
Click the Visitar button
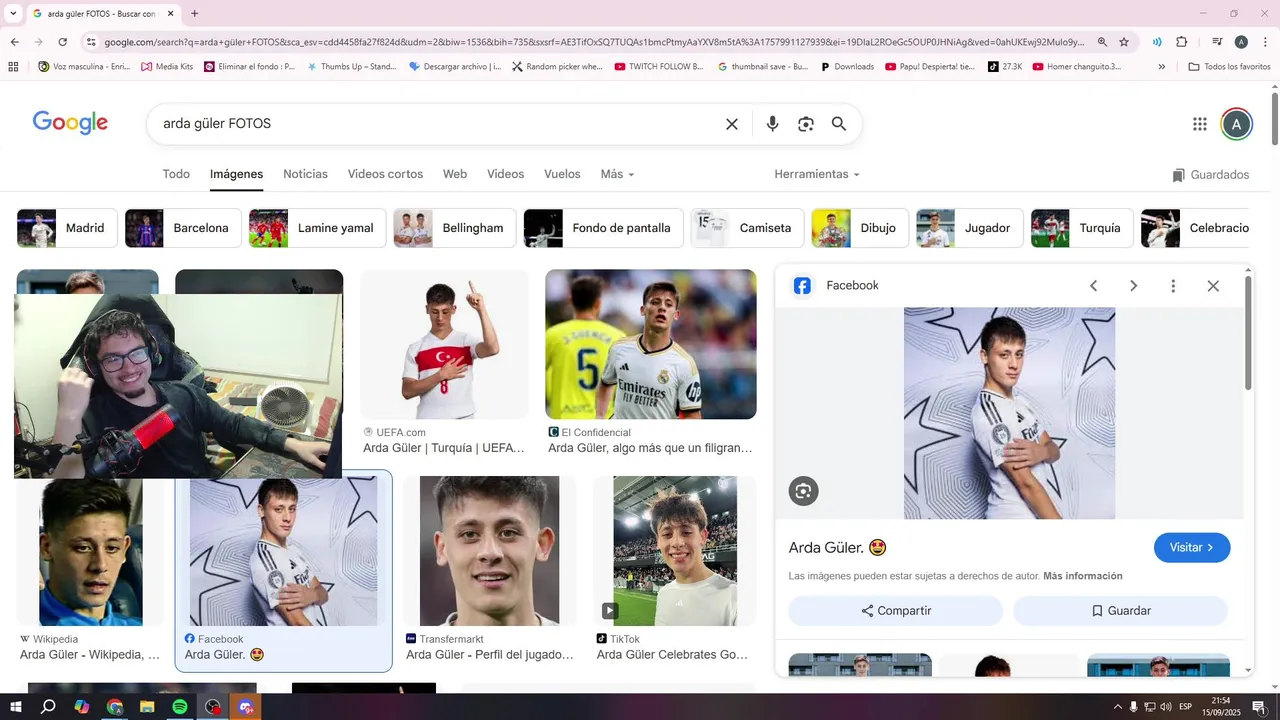1192,548
